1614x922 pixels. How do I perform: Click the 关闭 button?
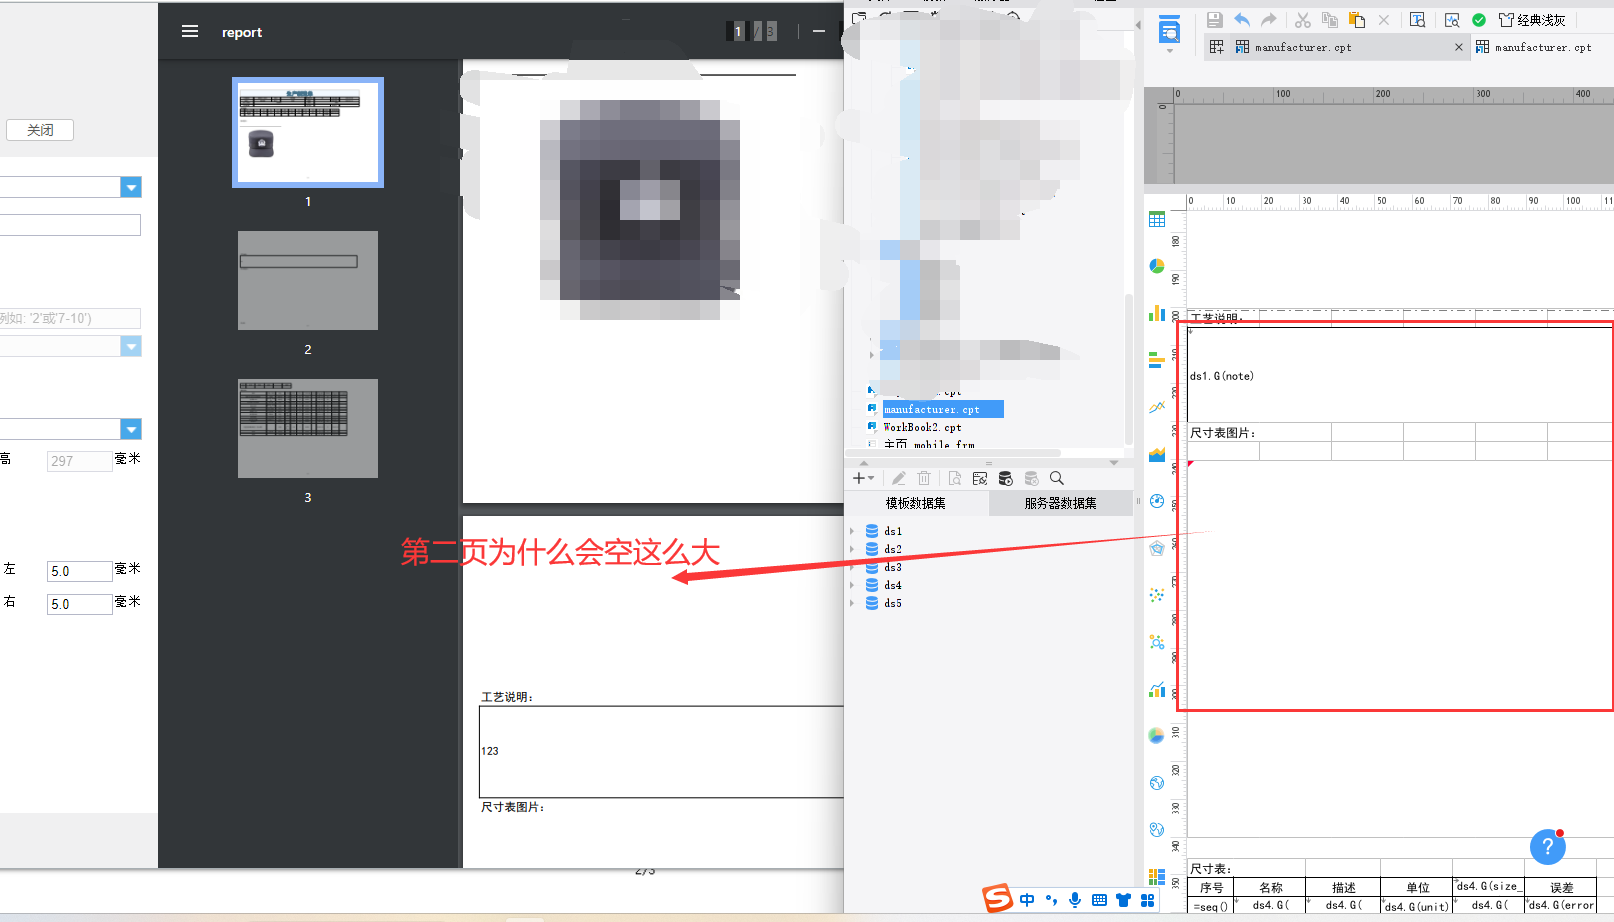click(x=40, y=130)
